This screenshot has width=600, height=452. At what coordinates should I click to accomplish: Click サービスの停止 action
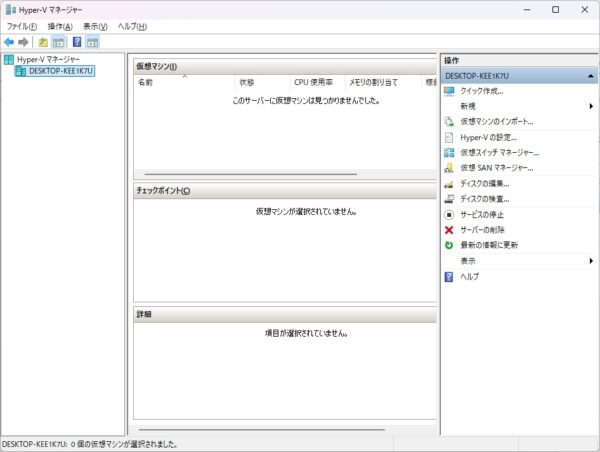[x=482, y=215]
